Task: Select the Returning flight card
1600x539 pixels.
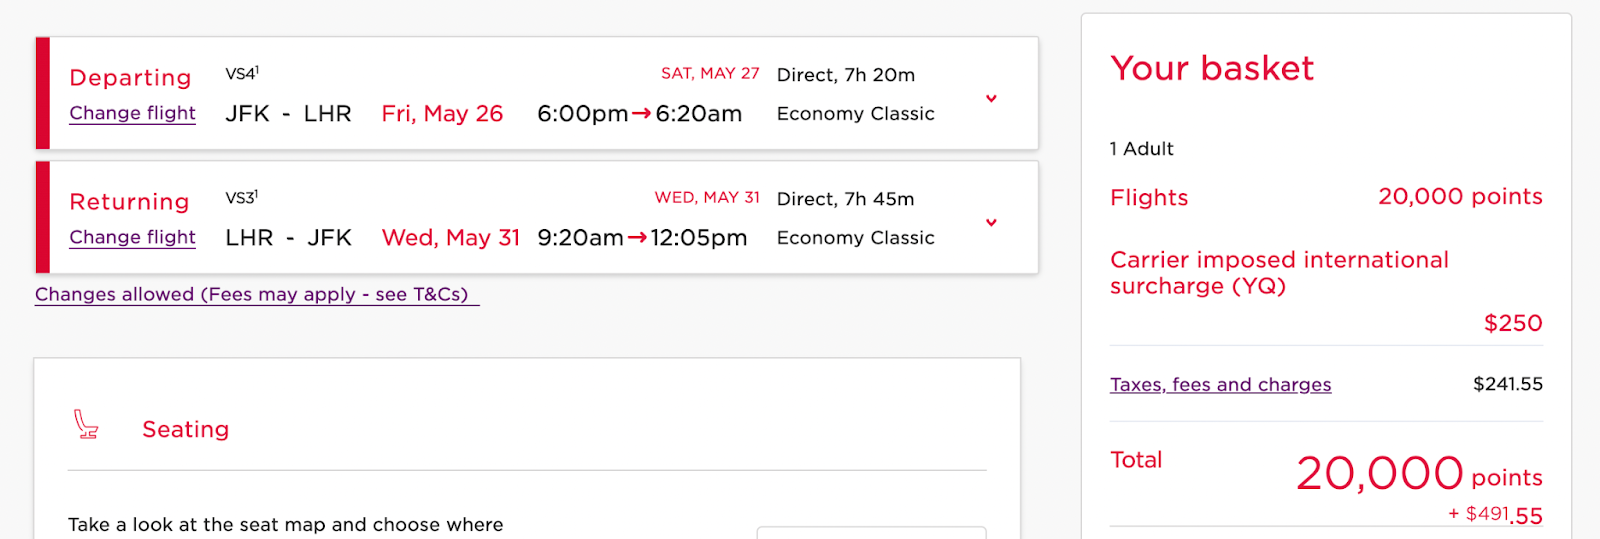Action: pos(537,217)
